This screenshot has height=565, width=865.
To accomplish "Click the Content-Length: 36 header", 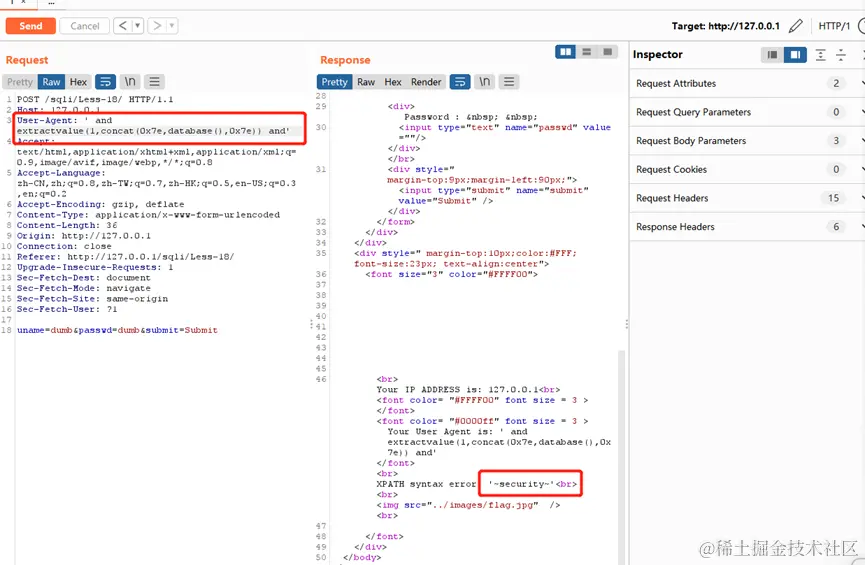I will [x=67, y=225].
